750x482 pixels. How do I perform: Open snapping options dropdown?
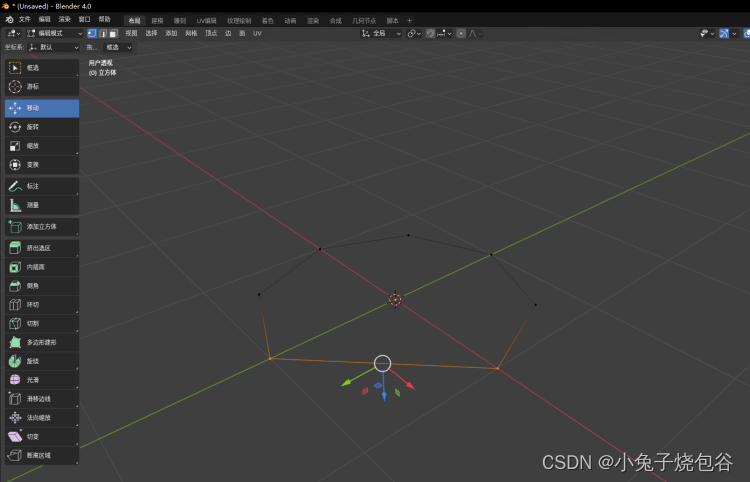point(444,33)
